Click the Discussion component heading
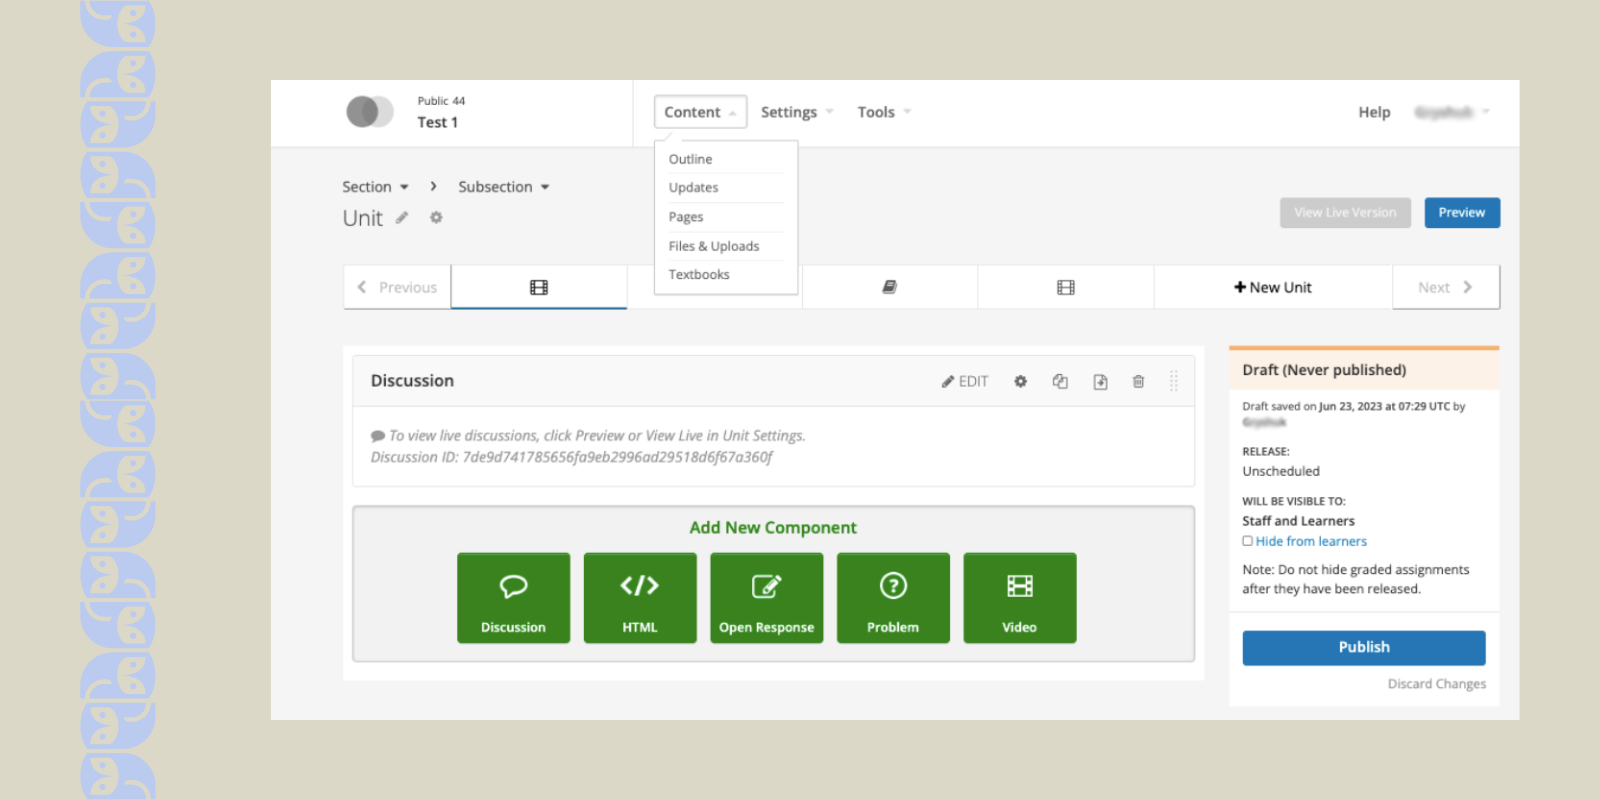Screen dimensions: 1600x800 (x=412, y=381)
